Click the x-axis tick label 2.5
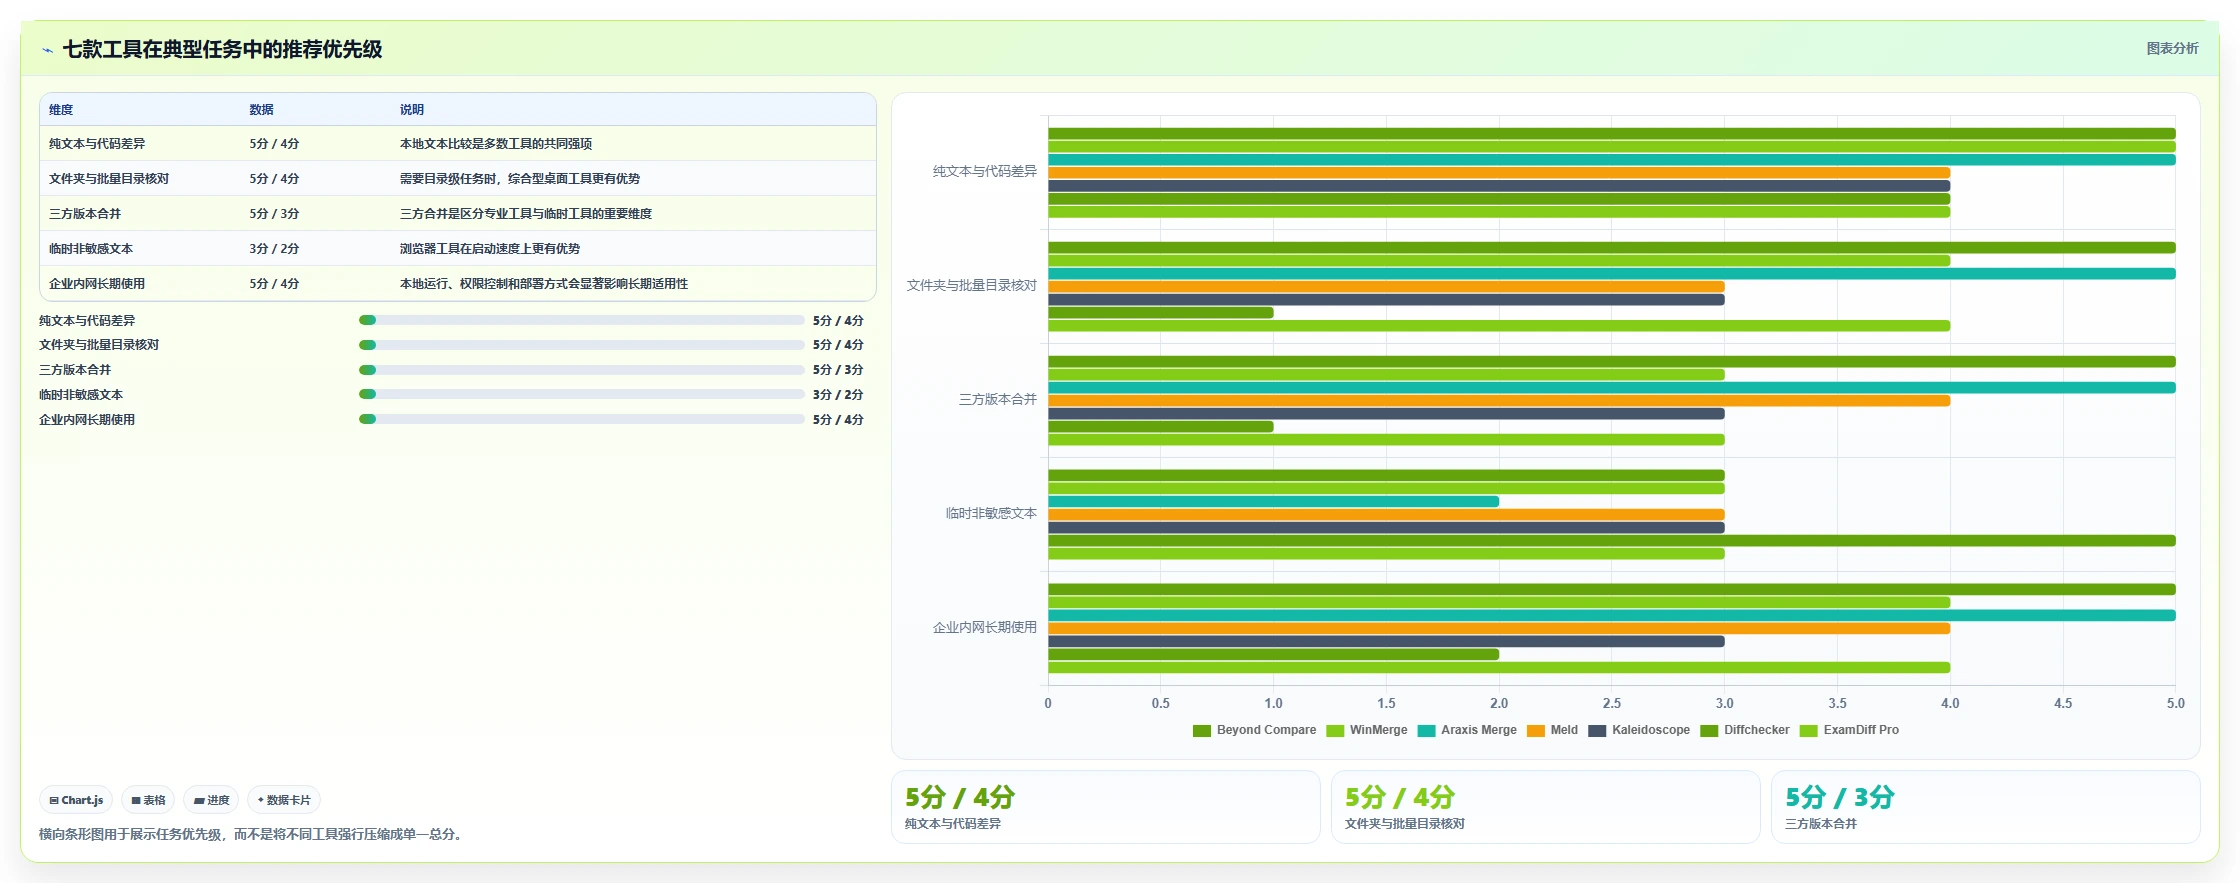Viewport: 2240px width, 883px height. click(1612, 704)
